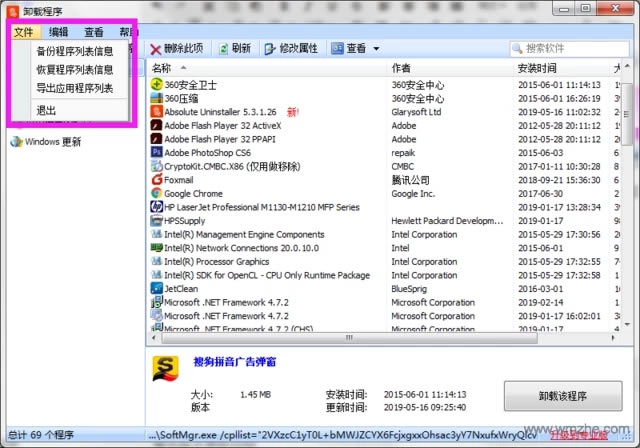
Task: Click Glarysoft Ltd author cell
Action: [416, 112]
